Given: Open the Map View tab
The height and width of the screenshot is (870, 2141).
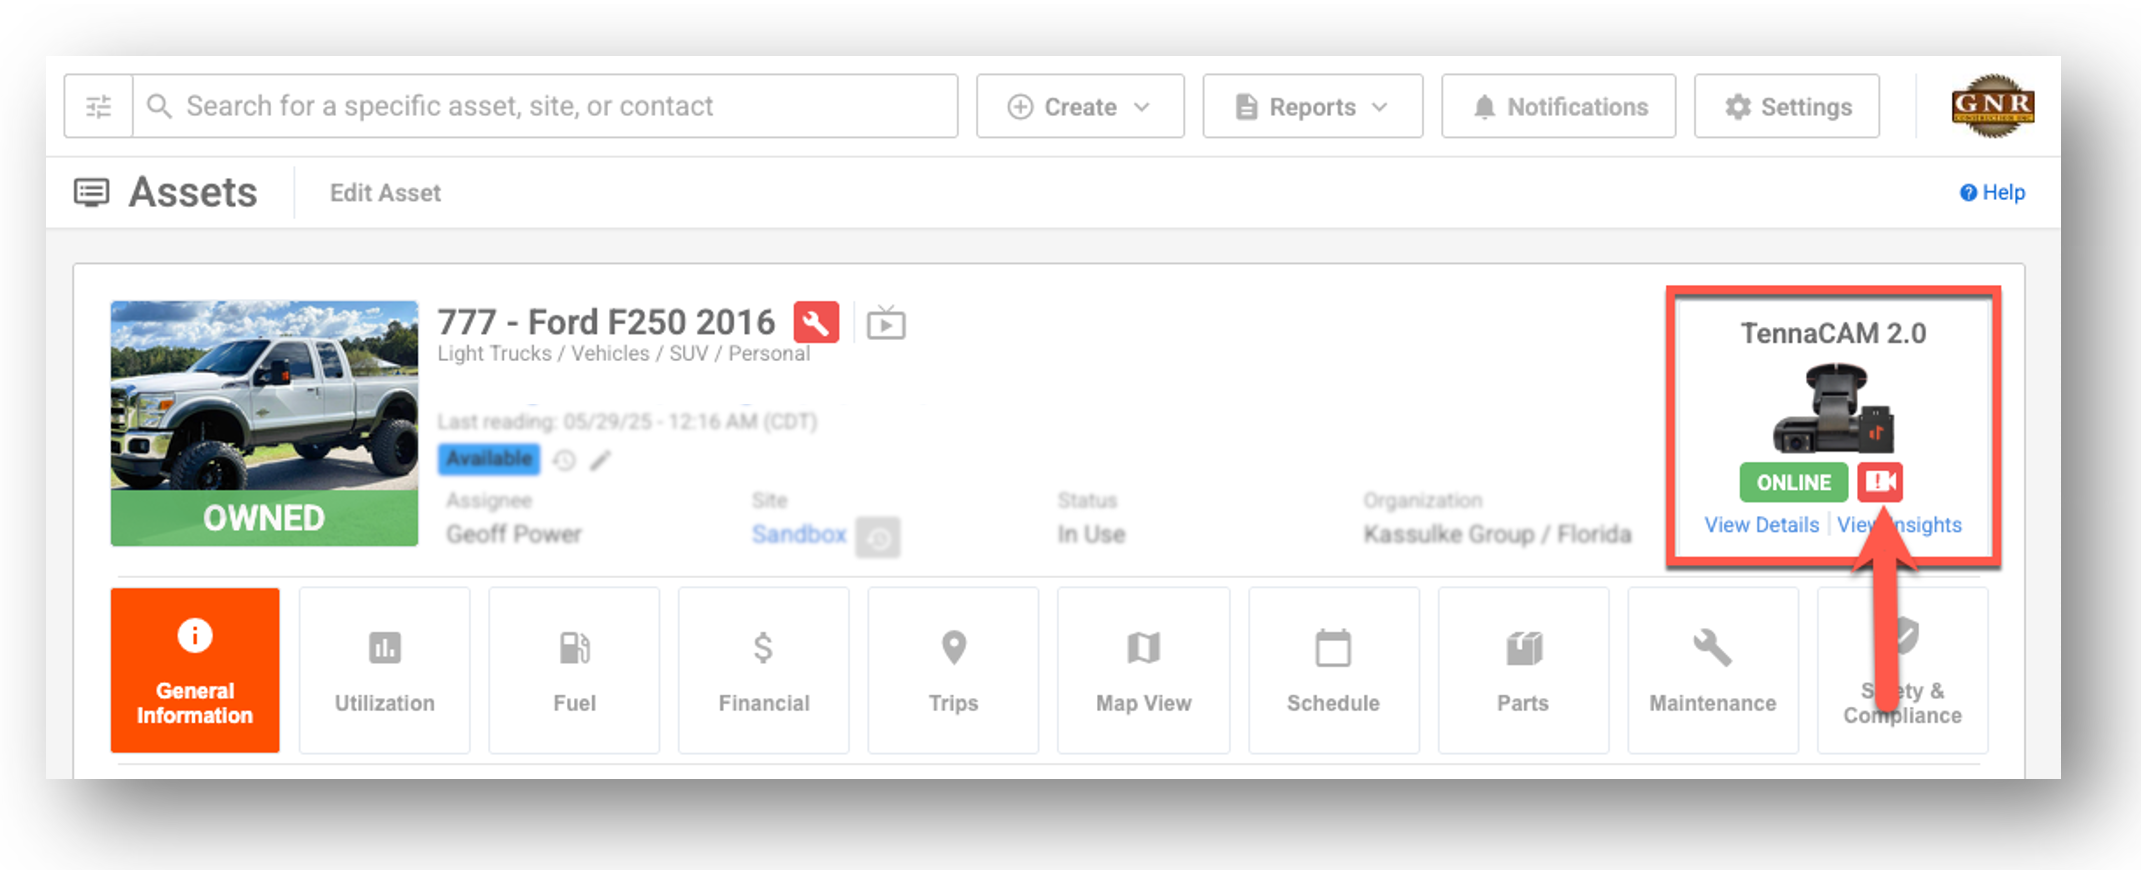Looking at the screenshot, I should 1144,670.
